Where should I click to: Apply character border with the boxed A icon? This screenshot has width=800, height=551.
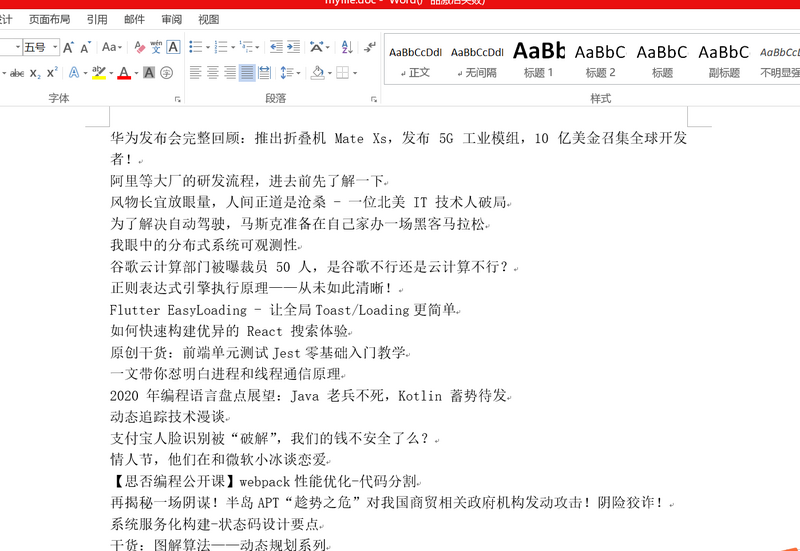(x=173, y=47)
